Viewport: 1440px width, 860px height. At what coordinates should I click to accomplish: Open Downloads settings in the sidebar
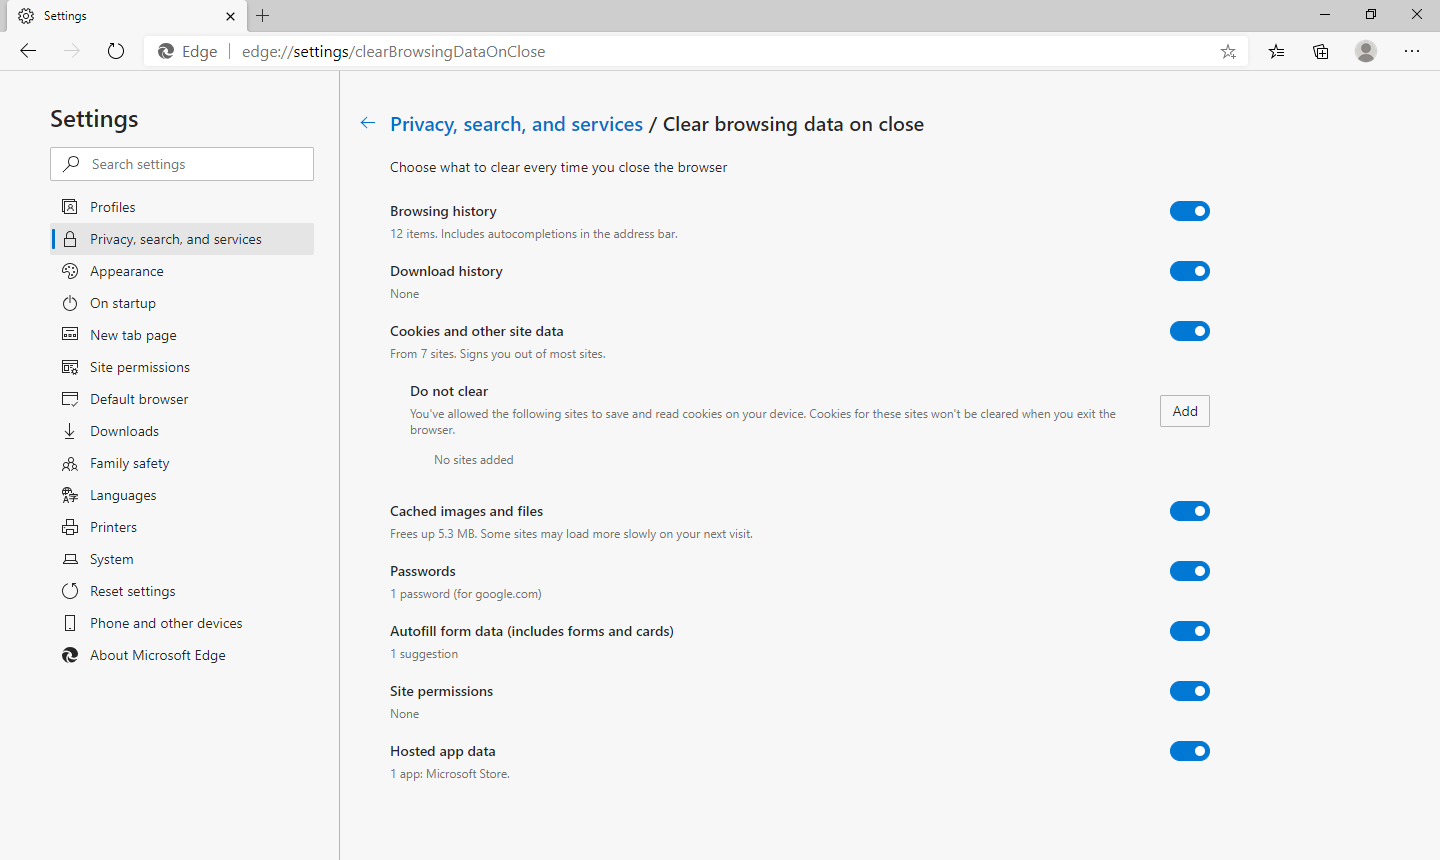182,431
